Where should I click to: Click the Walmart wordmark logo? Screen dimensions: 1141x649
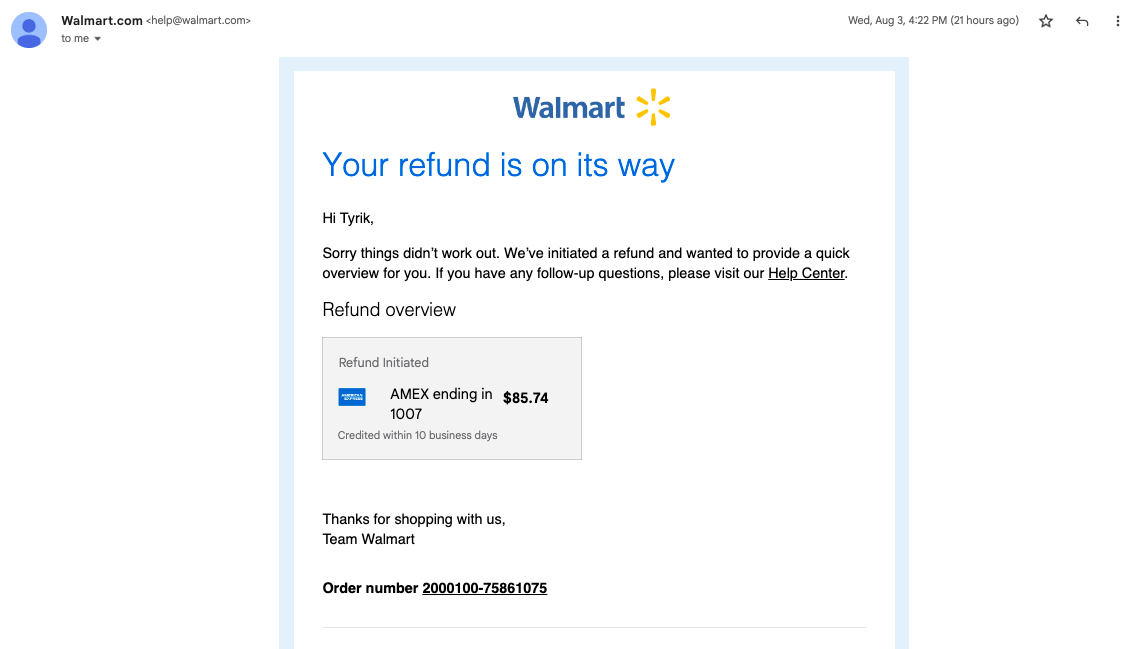pyautogui.click(x=568, y=108)
